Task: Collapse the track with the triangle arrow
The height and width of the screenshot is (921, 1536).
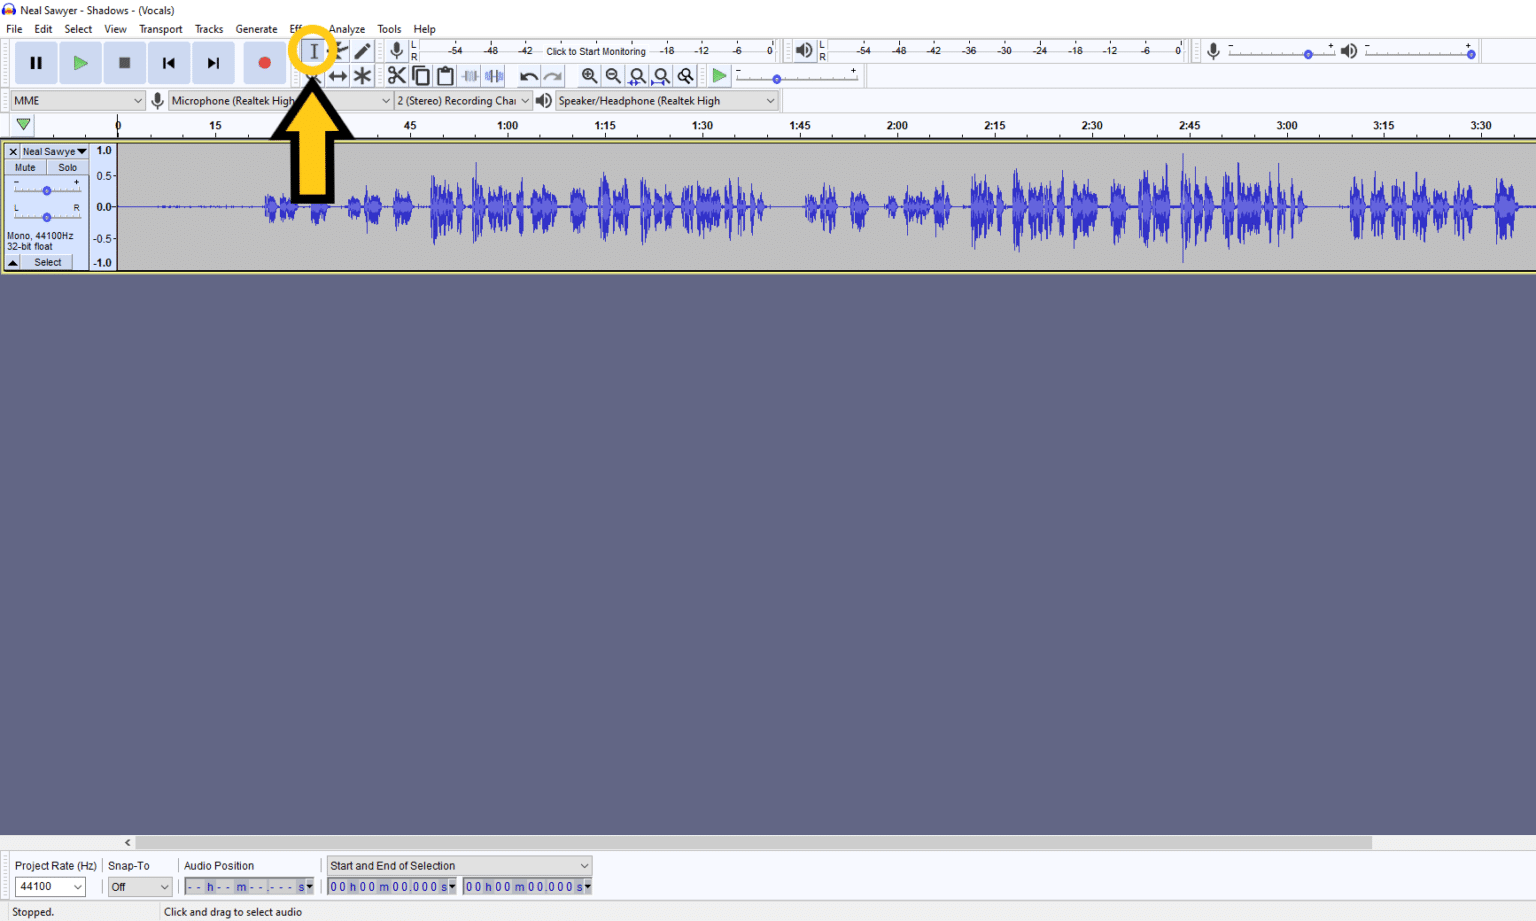Action: (12, 261)
